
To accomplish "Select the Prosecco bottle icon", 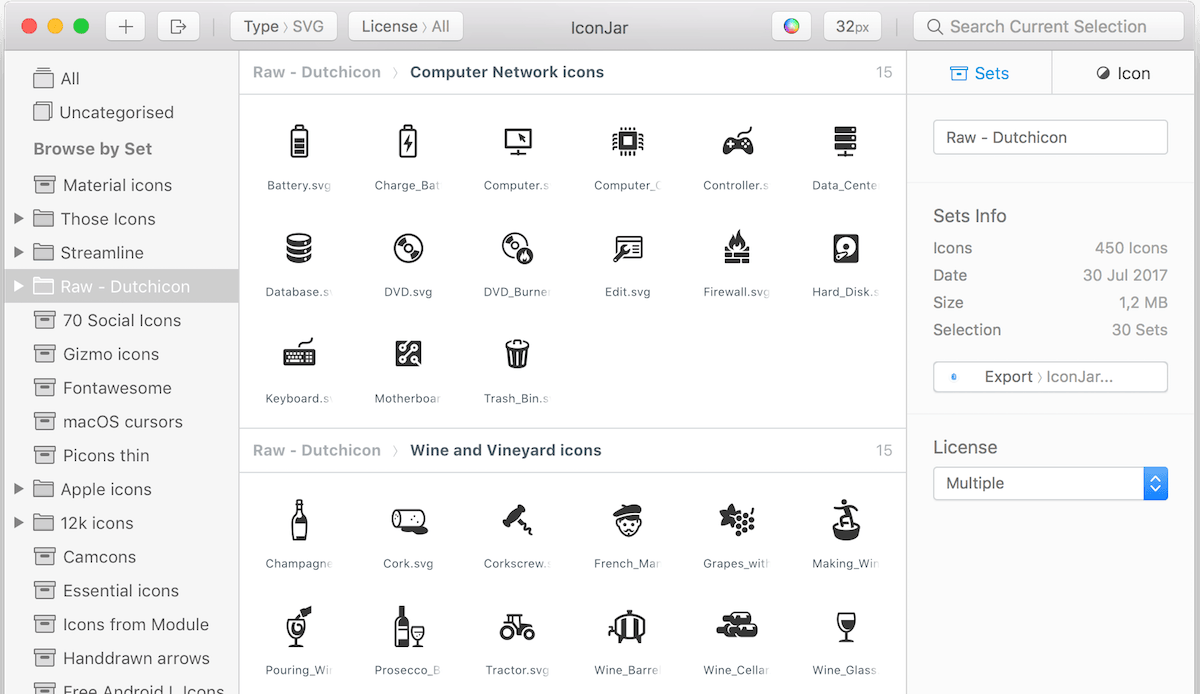I will click(408, 626).
